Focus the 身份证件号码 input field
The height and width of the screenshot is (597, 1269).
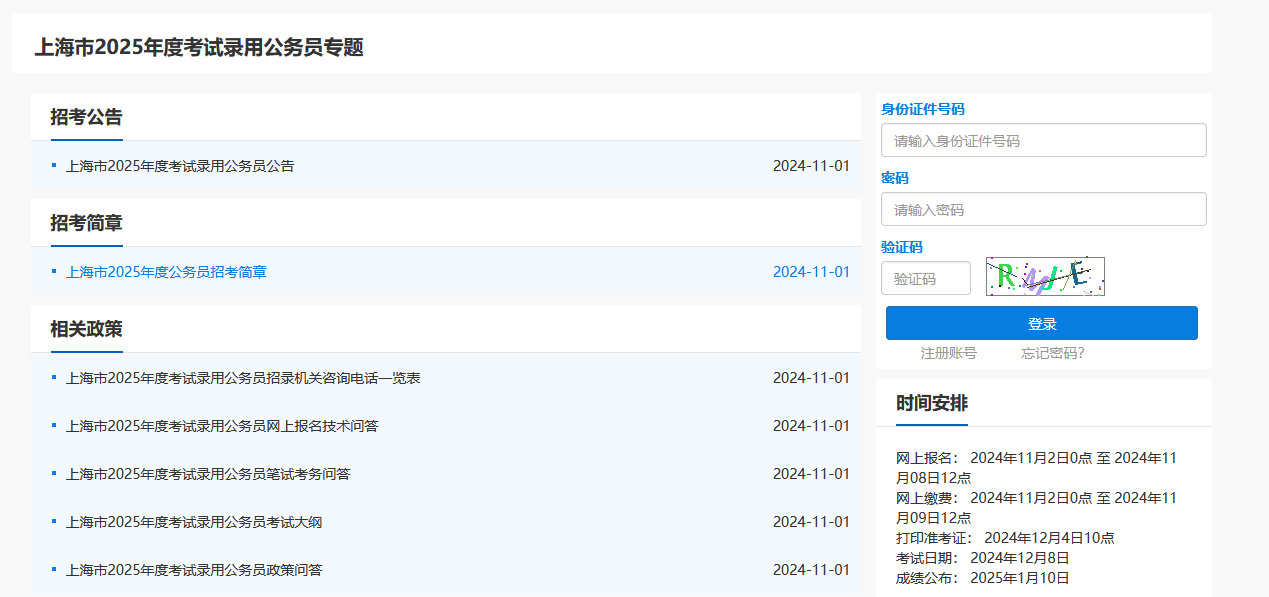click(1043, 140)
